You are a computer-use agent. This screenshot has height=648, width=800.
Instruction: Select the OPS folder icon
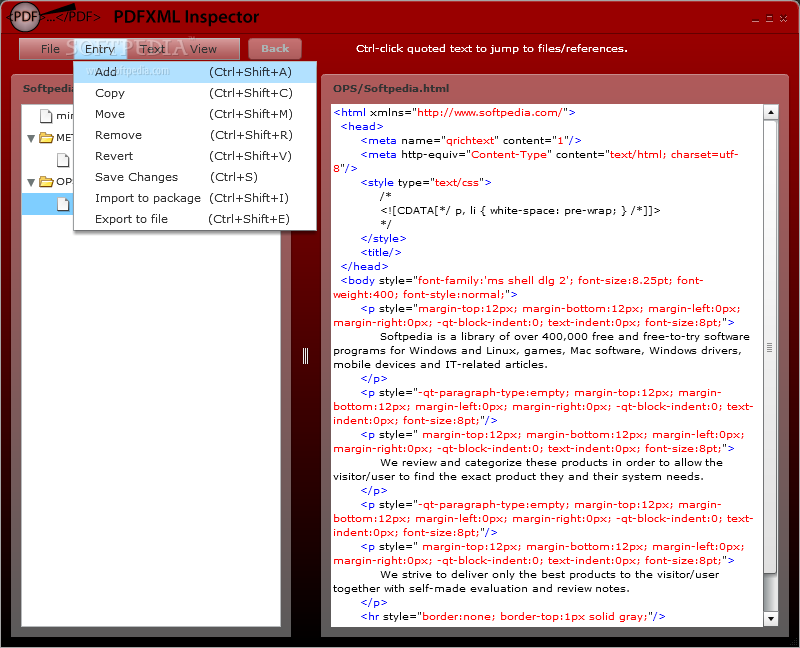coord(46,181)
